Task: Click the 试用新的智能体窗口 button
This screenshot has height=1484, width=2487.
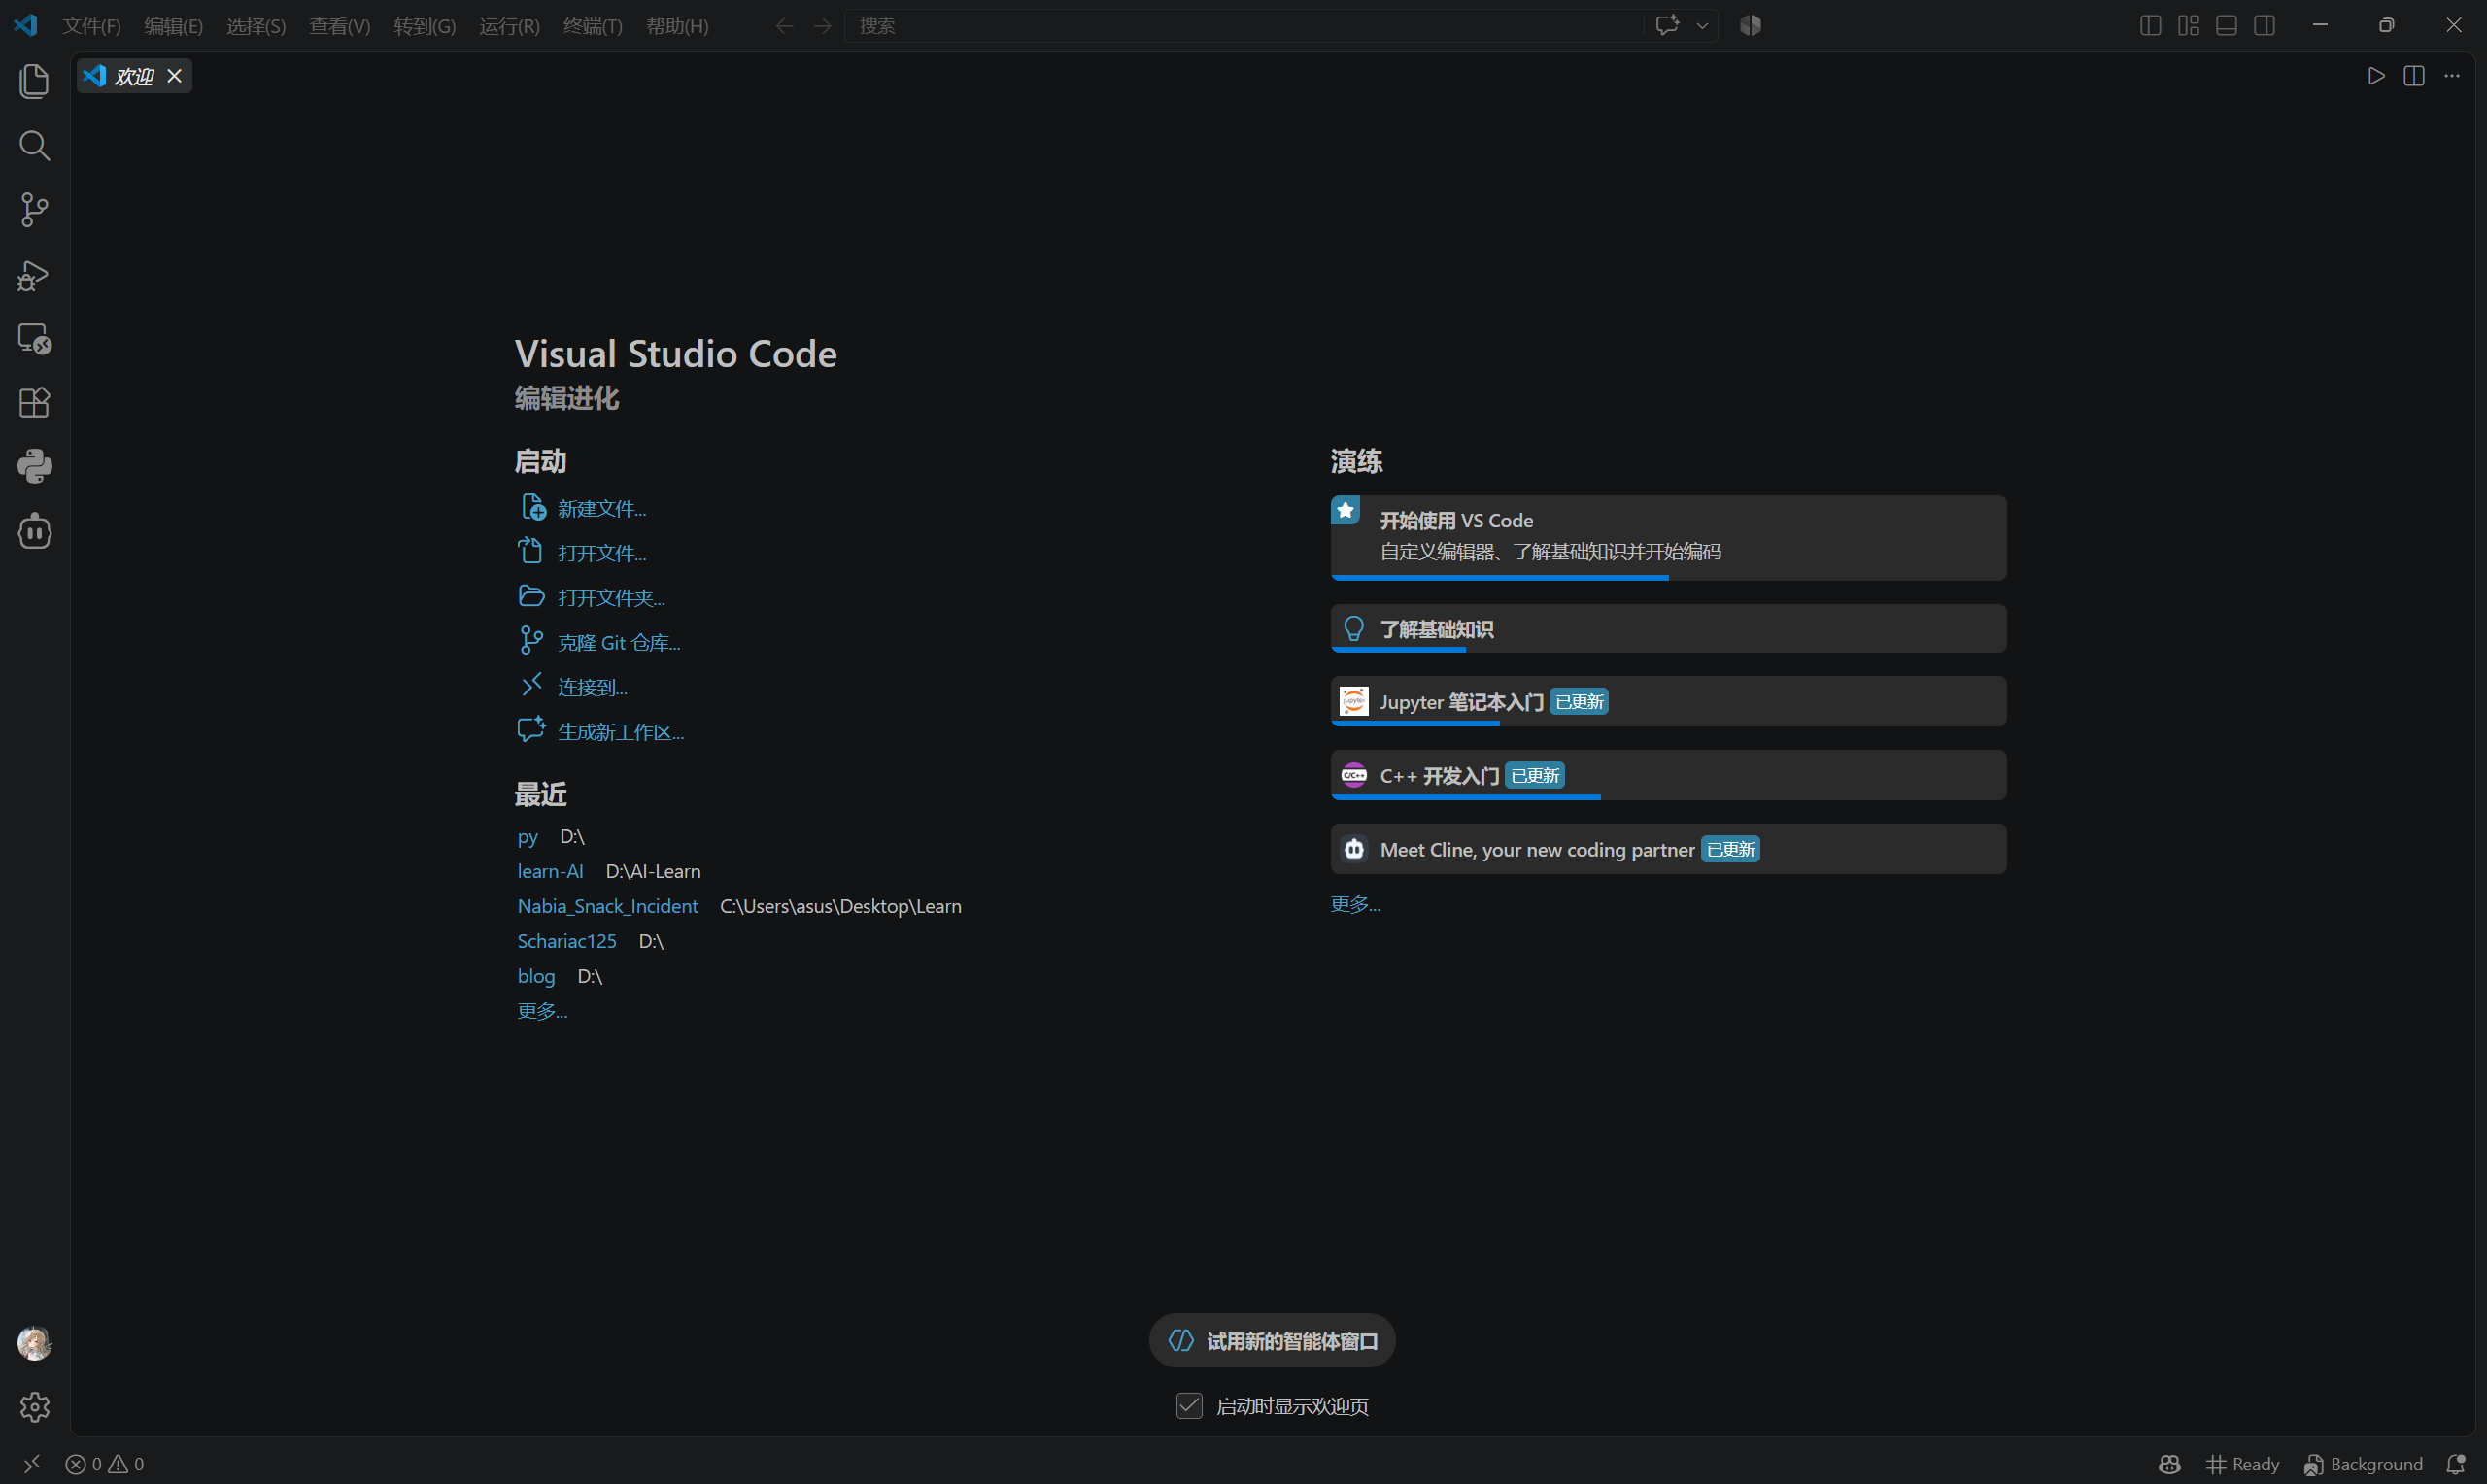Action: (x=1272, y=1341)
